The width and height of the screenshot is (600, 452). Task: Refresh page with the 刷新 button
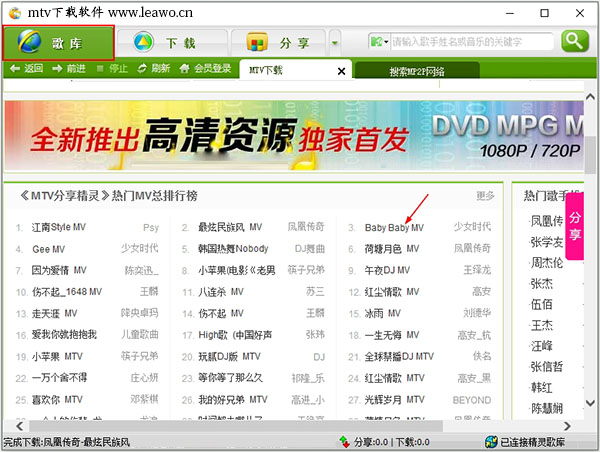point(154,69)
